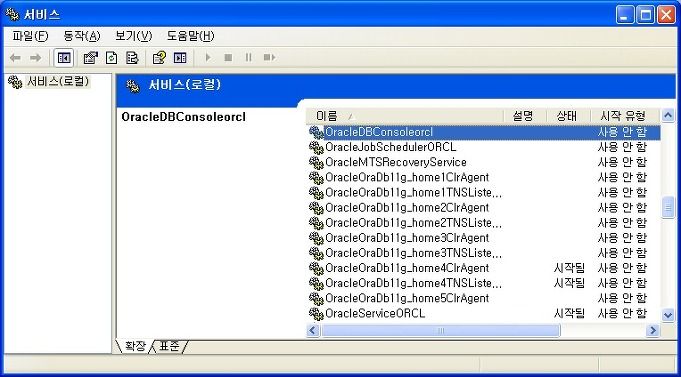Click 사용 안 함 for OracleJobSchedulerORCL
This screenshot has width=681, height=377.
[x=622, y=147]
